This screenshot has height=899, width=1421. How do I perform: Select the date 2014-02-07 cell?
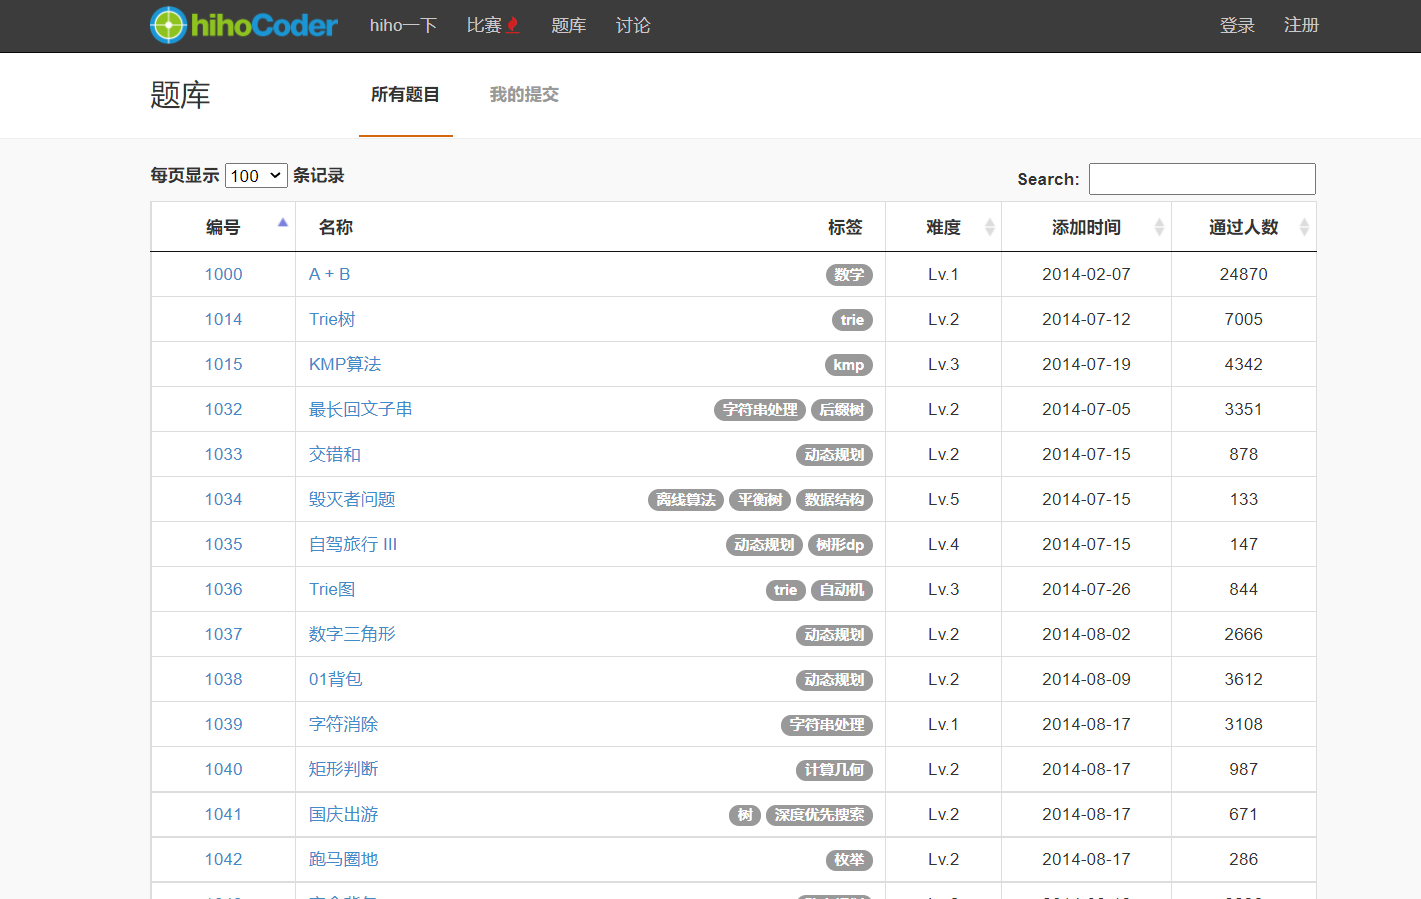point(1086,274)
